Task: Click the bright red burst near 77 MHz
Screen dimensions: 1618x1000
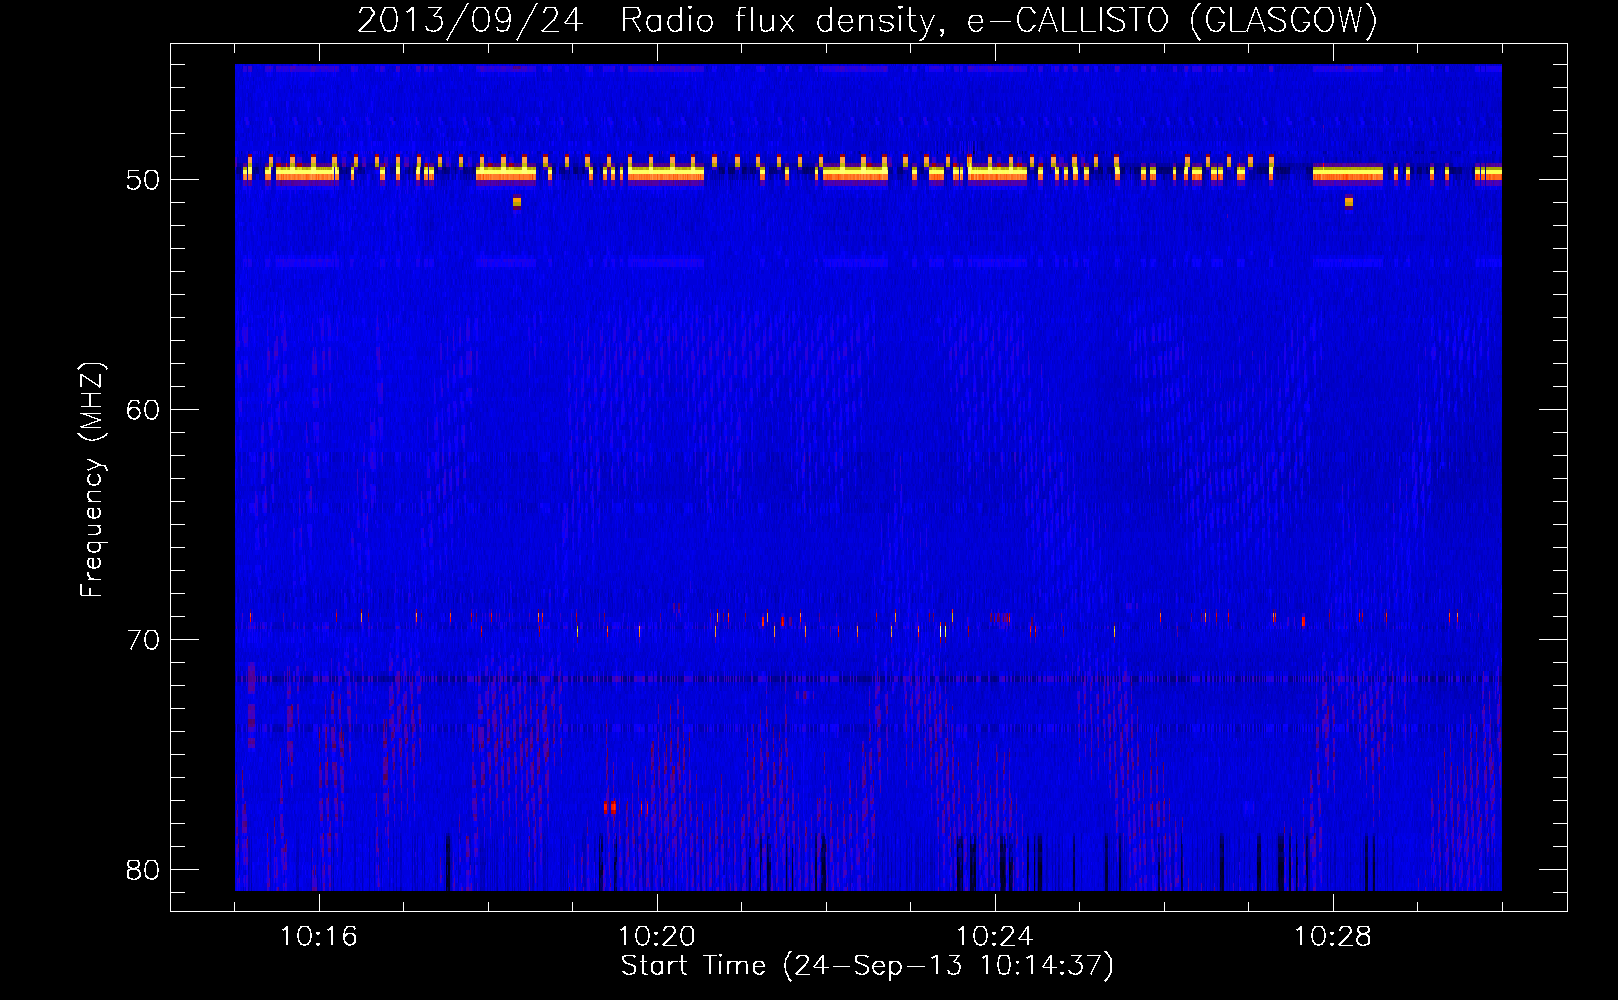Action: tap(609, 807)
